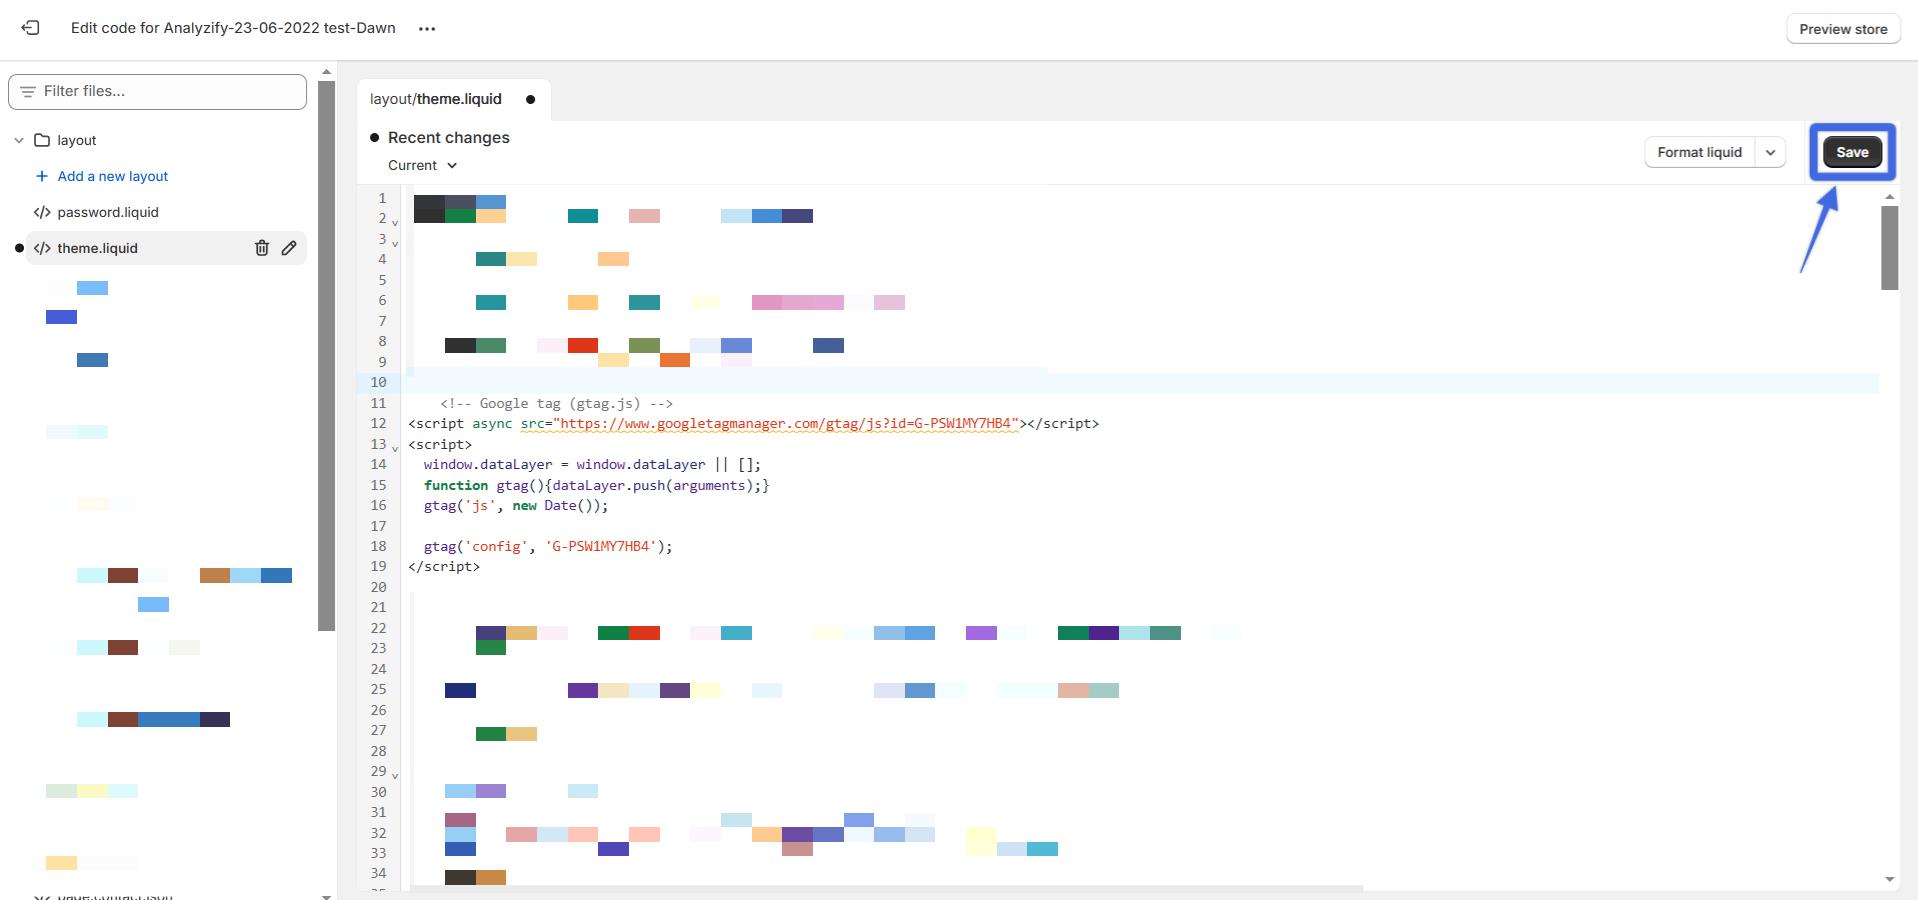Click Add a new layout link

tap(112, 176)
